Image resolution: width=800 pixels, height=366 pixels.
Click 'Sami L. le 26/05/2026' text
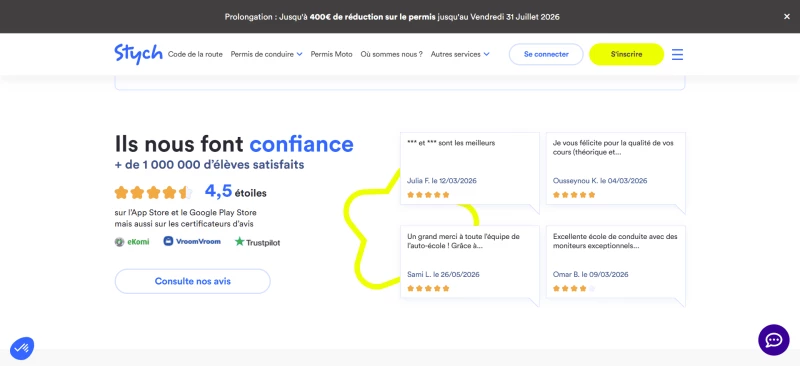pos(443,275)
